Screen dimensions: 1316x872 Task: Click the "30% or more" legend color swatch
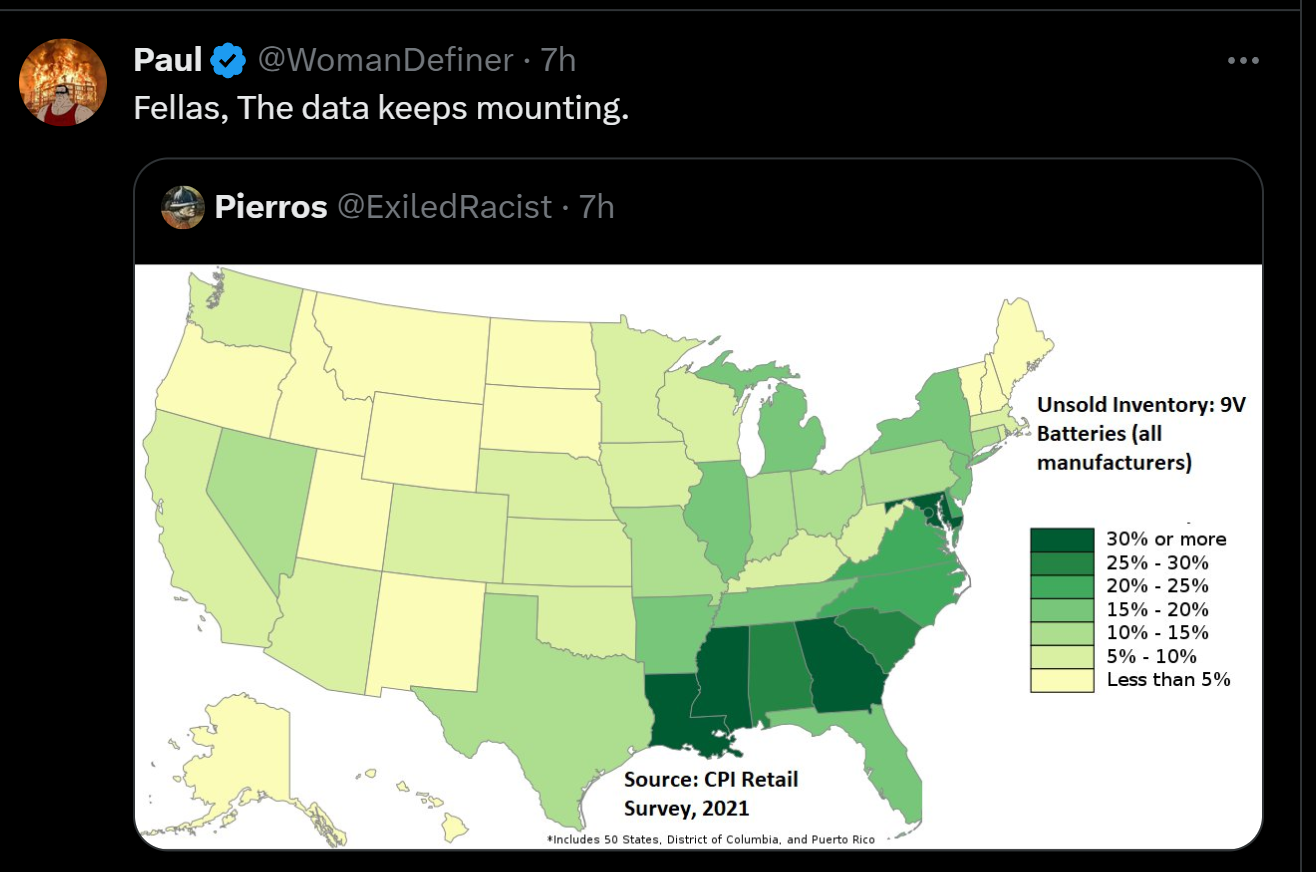1063,539
